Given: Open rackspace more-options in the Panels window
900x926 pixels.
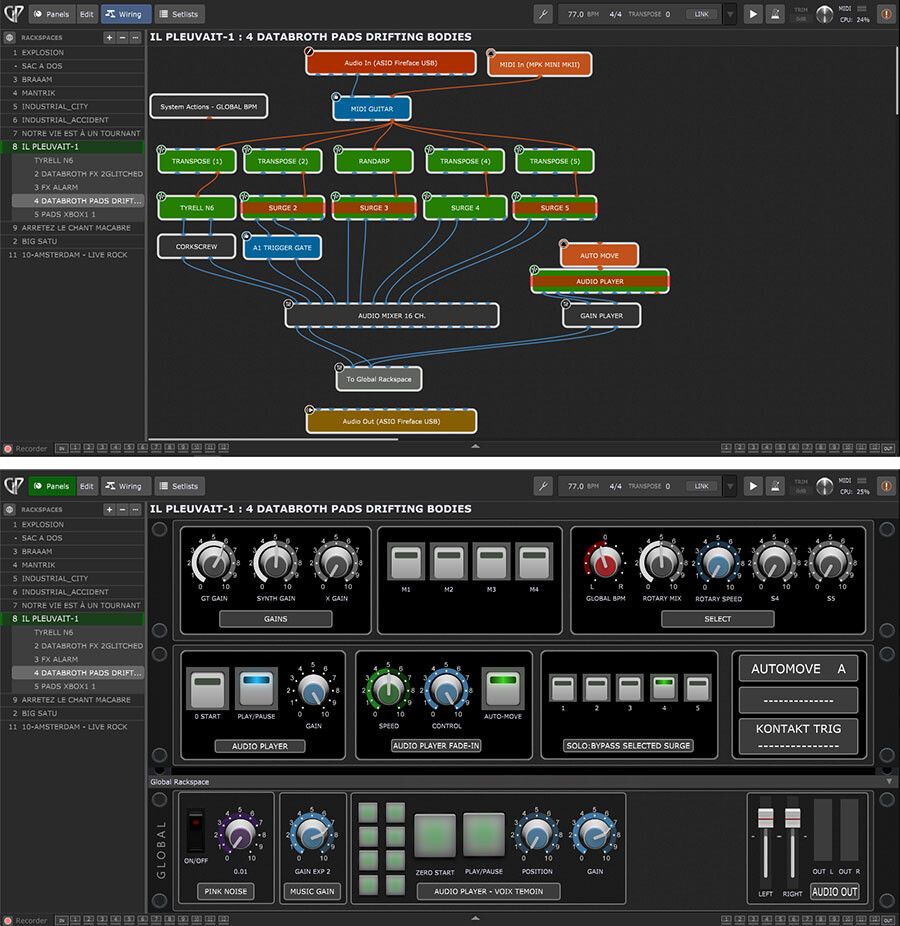Looking at the screenshot, I should click(x=135, y=509).
